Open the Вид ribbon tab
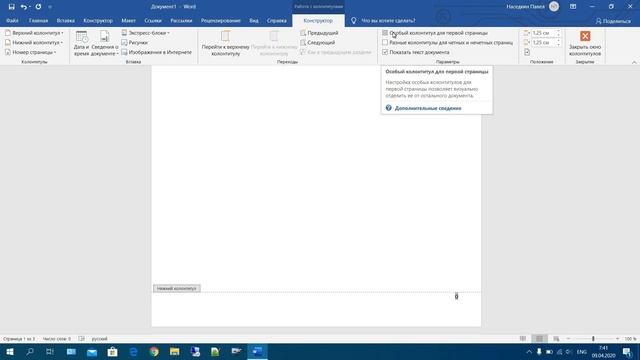Image resolution: width=640 pixels, height=360 pixels. click(254, 20)
